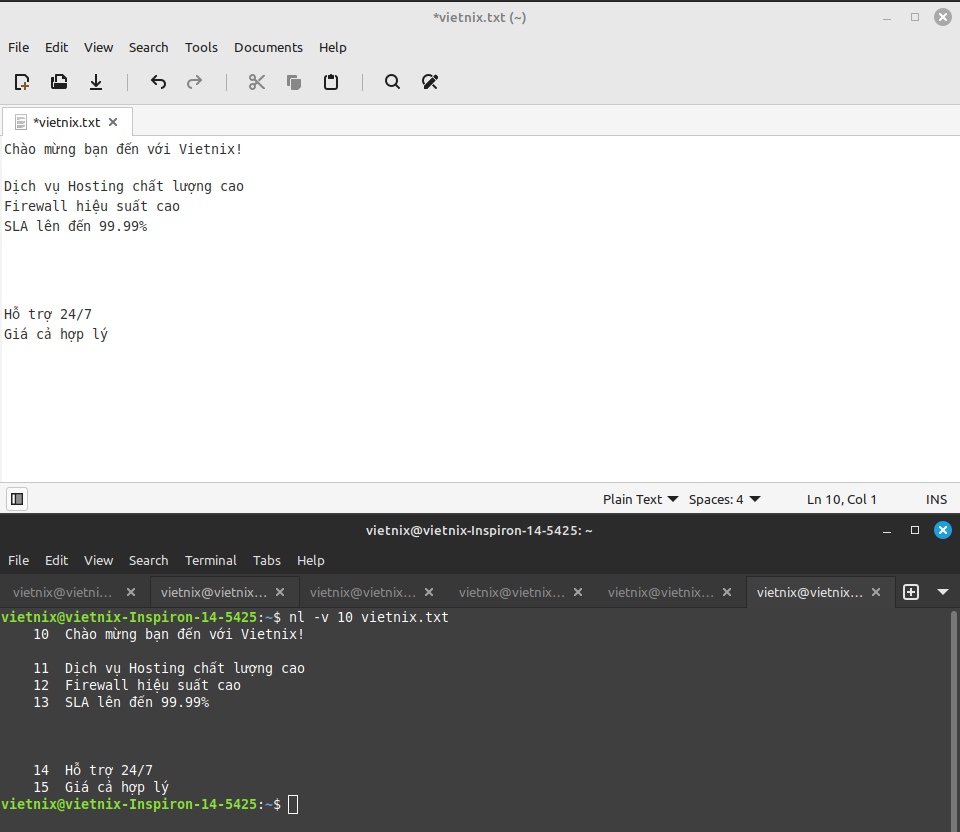Click terminal output line numbered 15
This screenshot has height=832, width=960.
(x=101, y=787)
